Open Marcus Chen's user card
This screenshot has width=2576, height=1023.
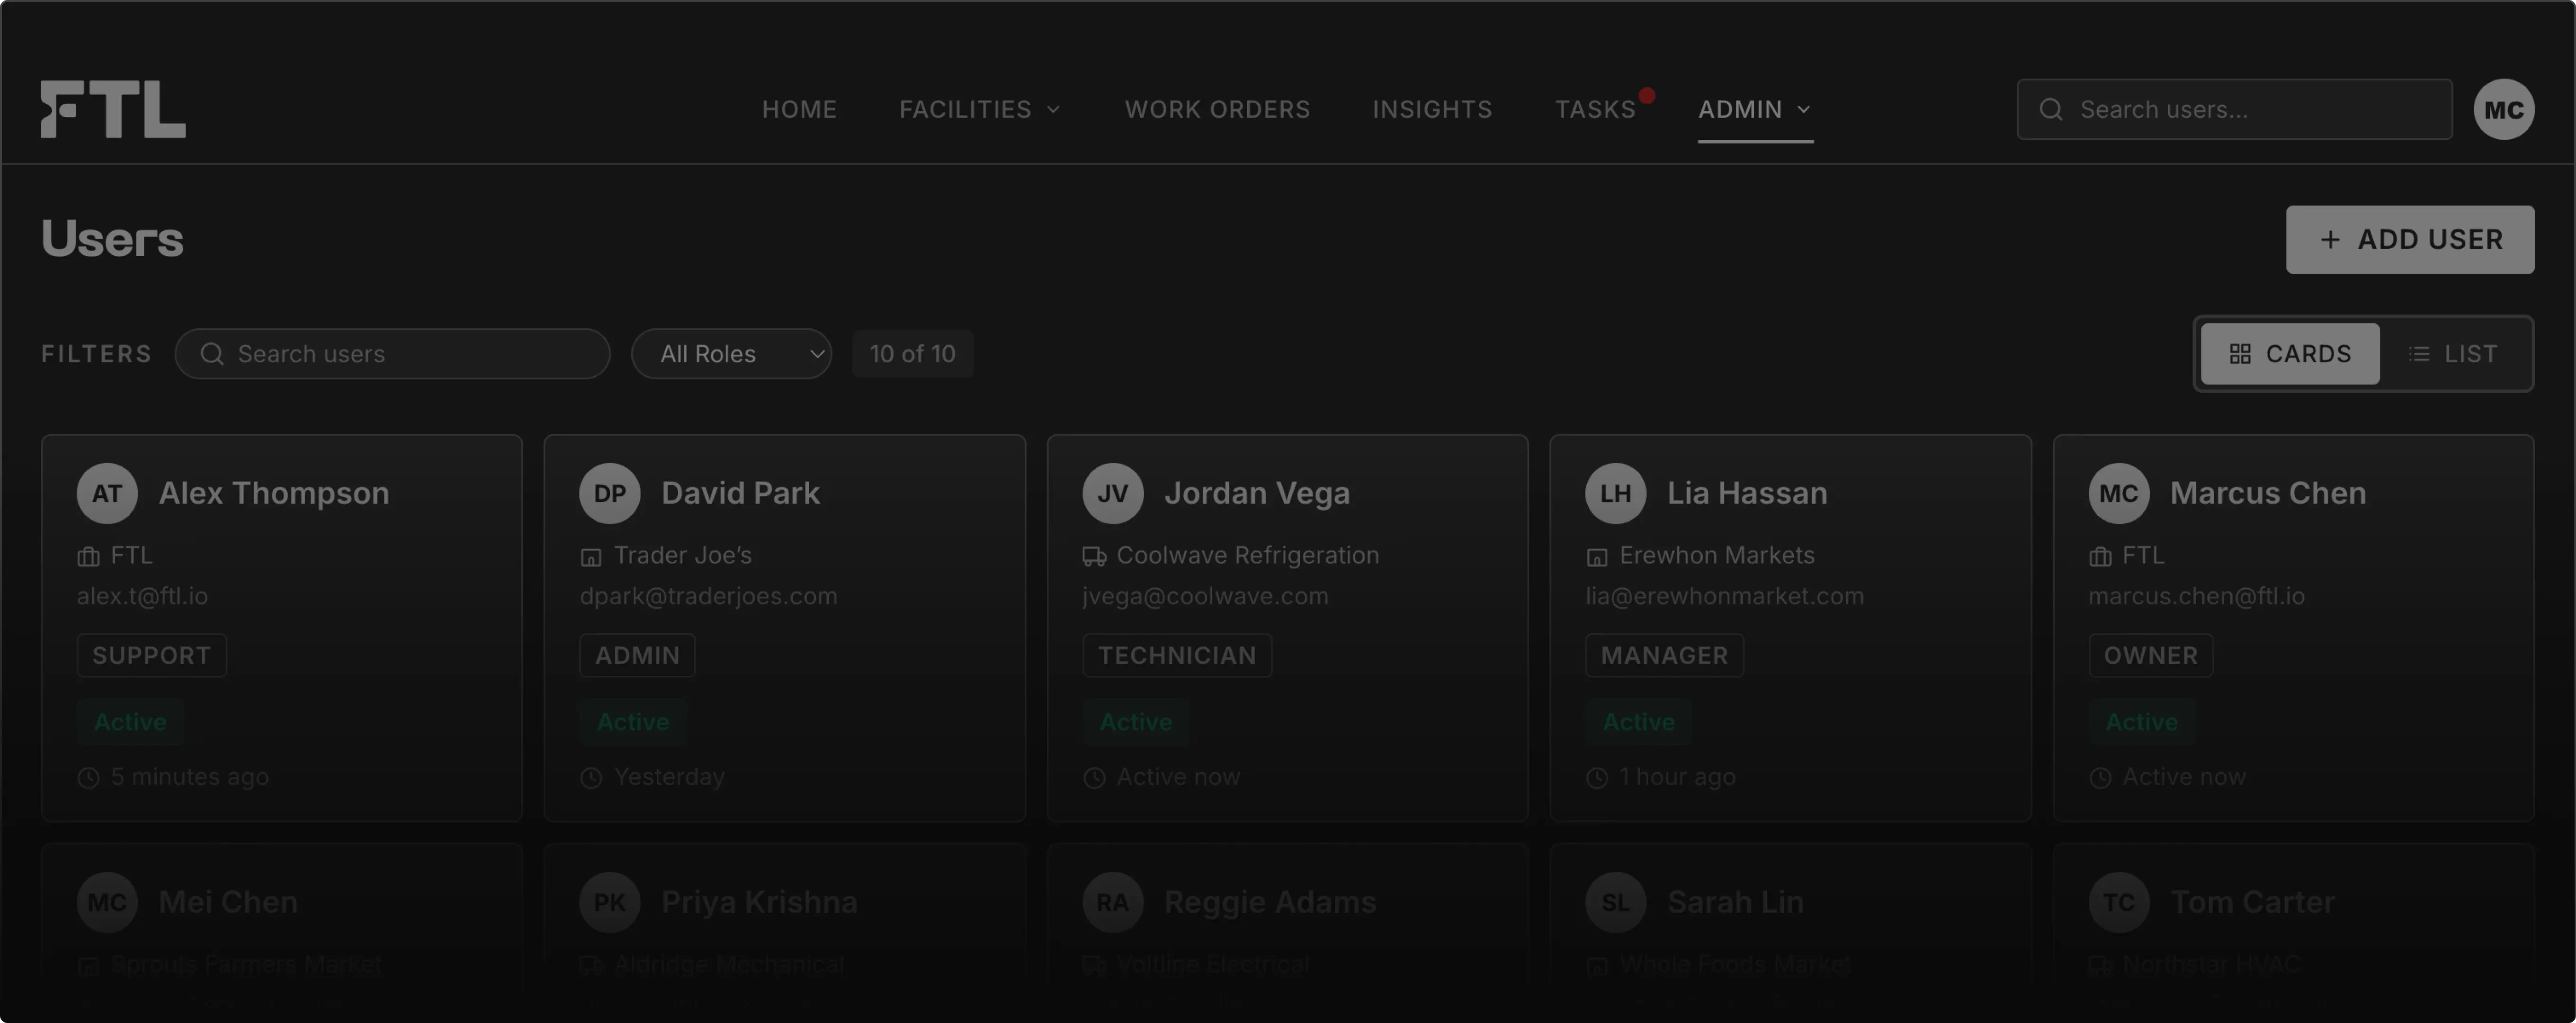coord(2293,628)
